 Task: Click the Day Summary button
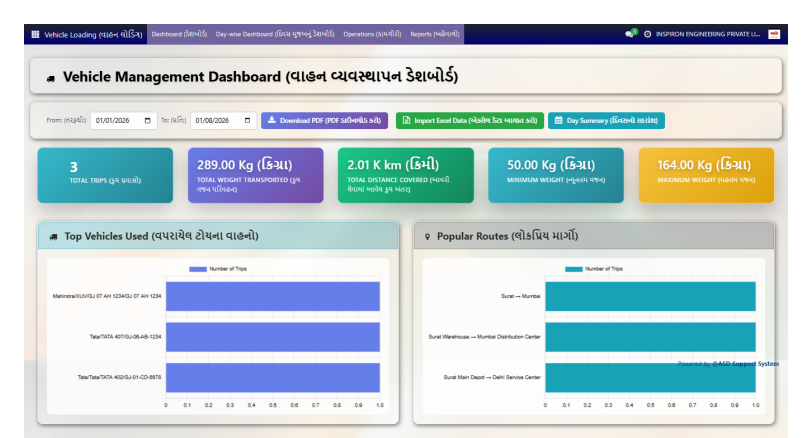606,121
